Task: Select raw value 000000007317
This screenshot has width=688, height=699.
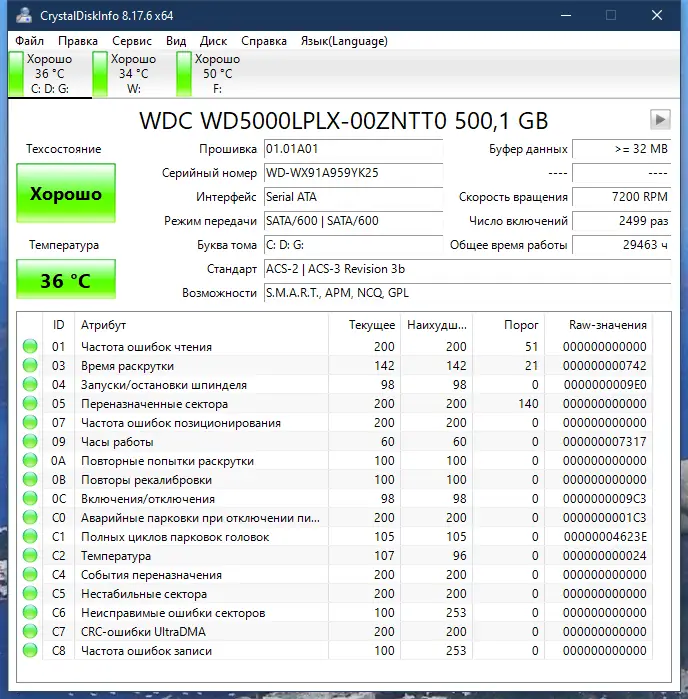Action: 604,441
